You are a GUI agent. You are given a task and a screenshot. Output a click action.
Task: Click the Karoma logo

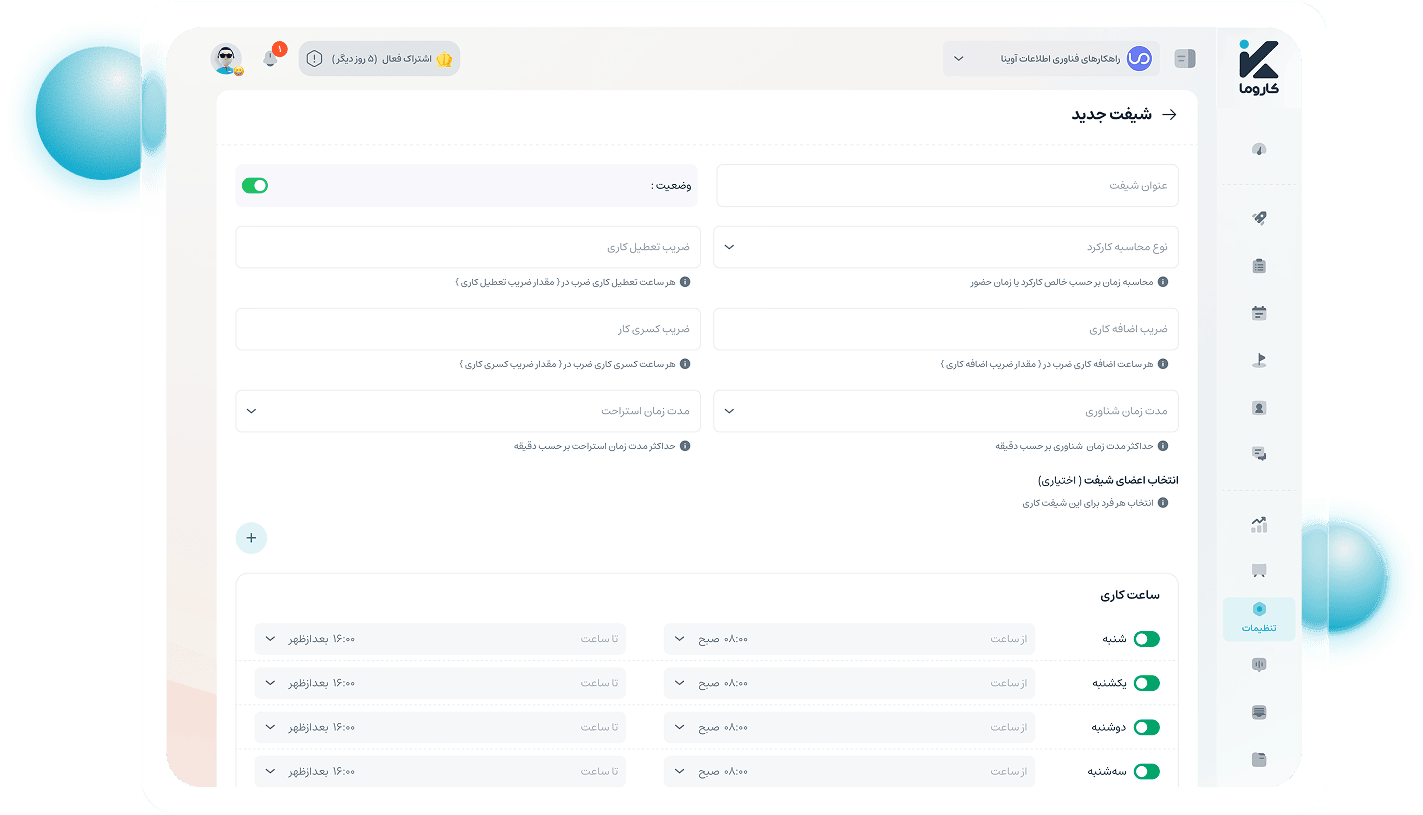(x=1259, y=67)
